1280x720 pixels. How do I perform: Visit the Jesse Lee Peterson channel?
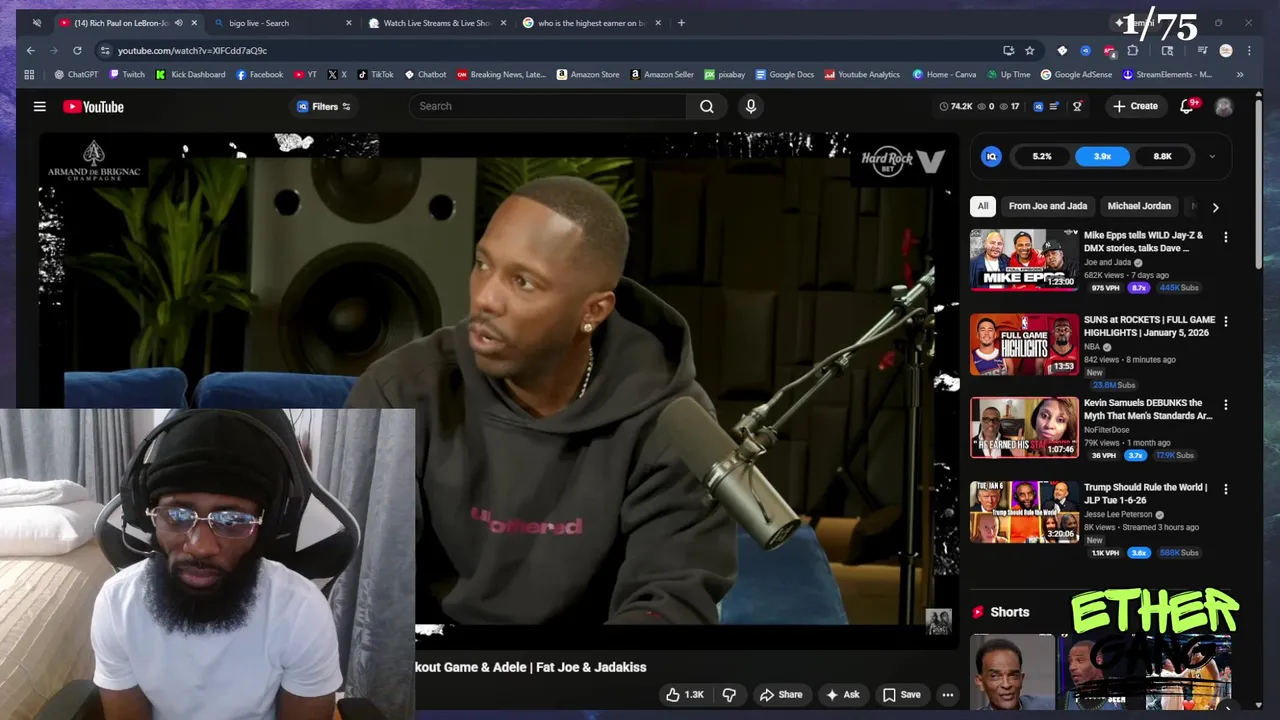(x=1118, y=514)
